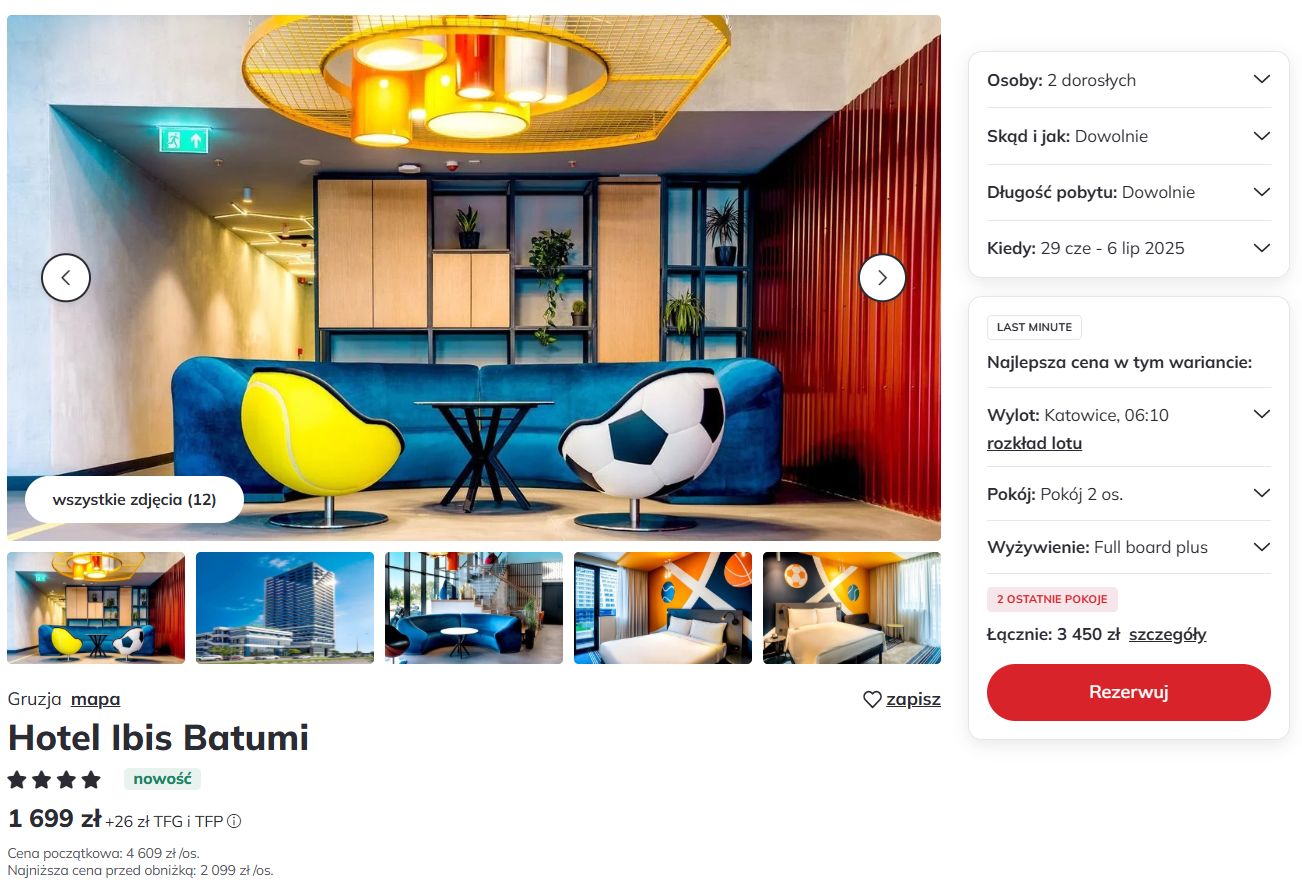Select the lobby staircase thumbnail

click(x=474, y=608)
